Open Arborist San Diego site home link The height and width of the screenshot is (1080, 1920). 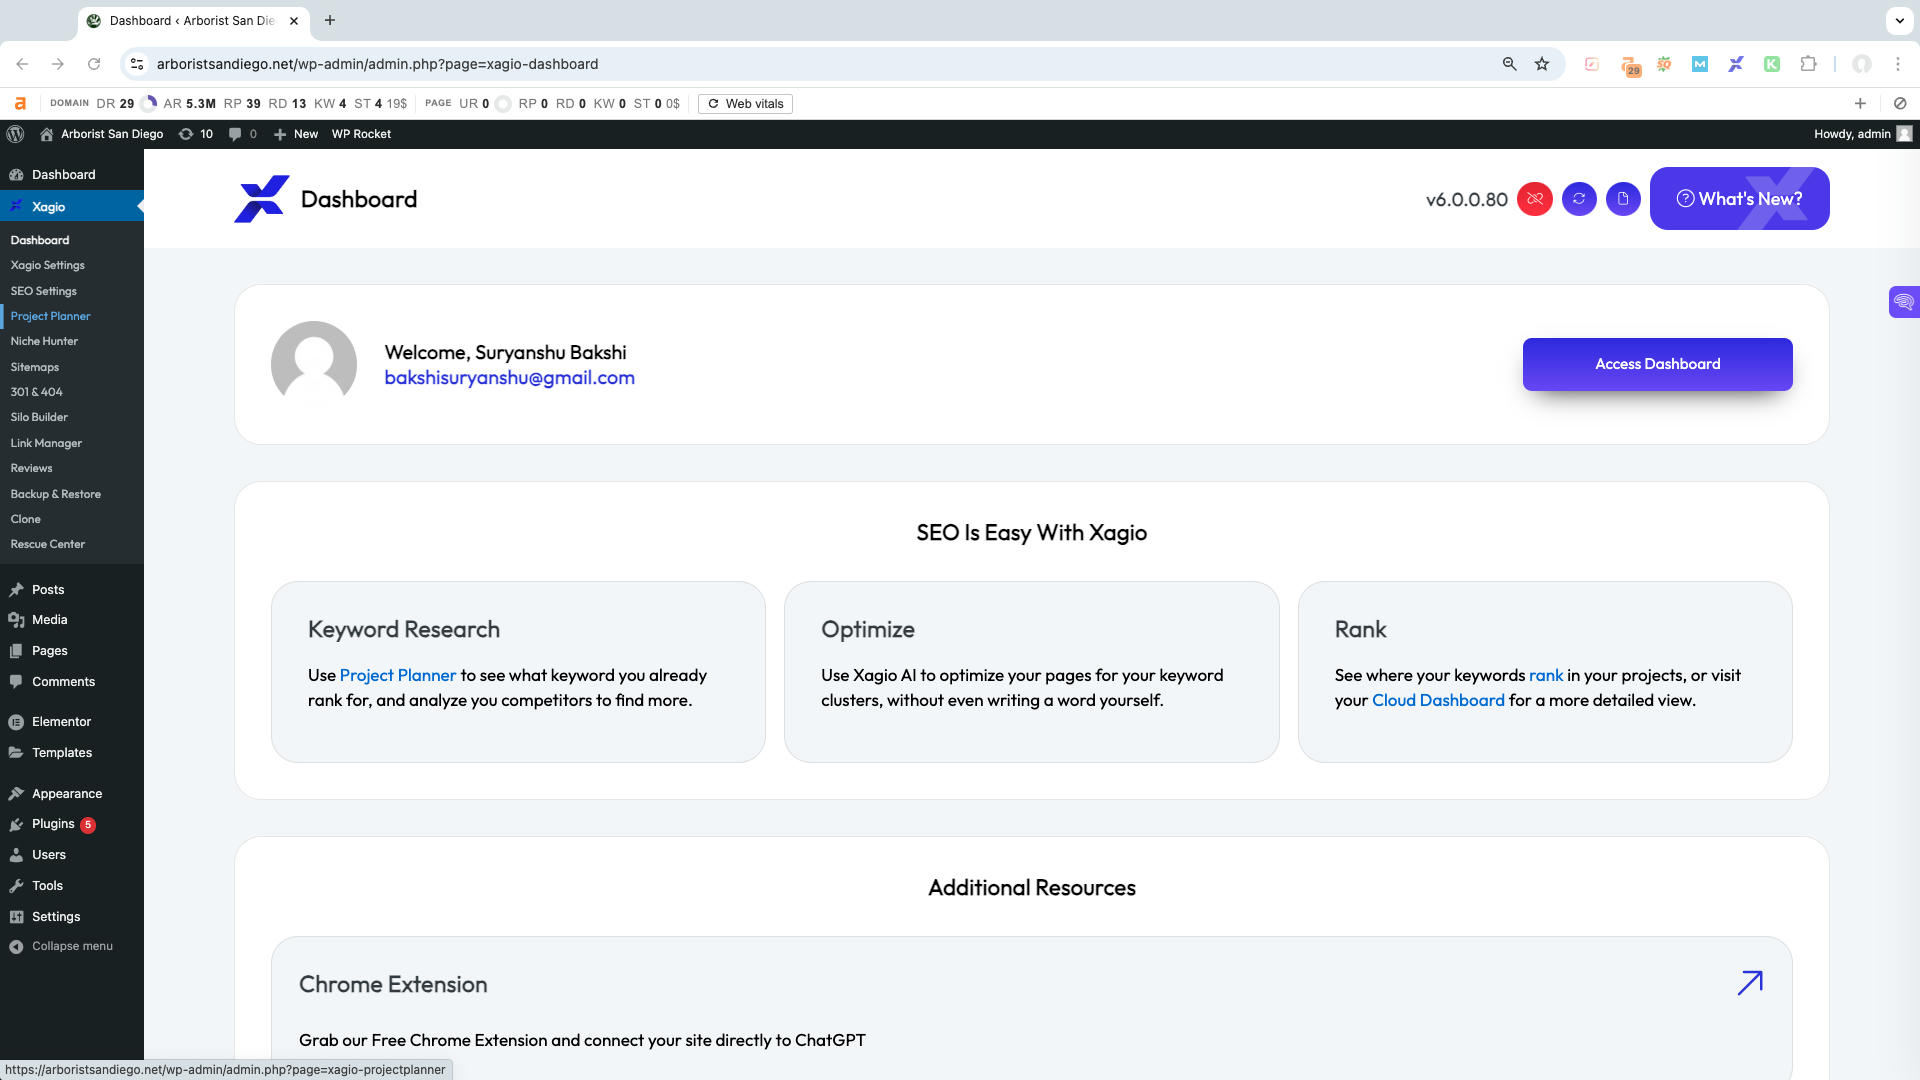pyautogui.click(x=101, y=134)
